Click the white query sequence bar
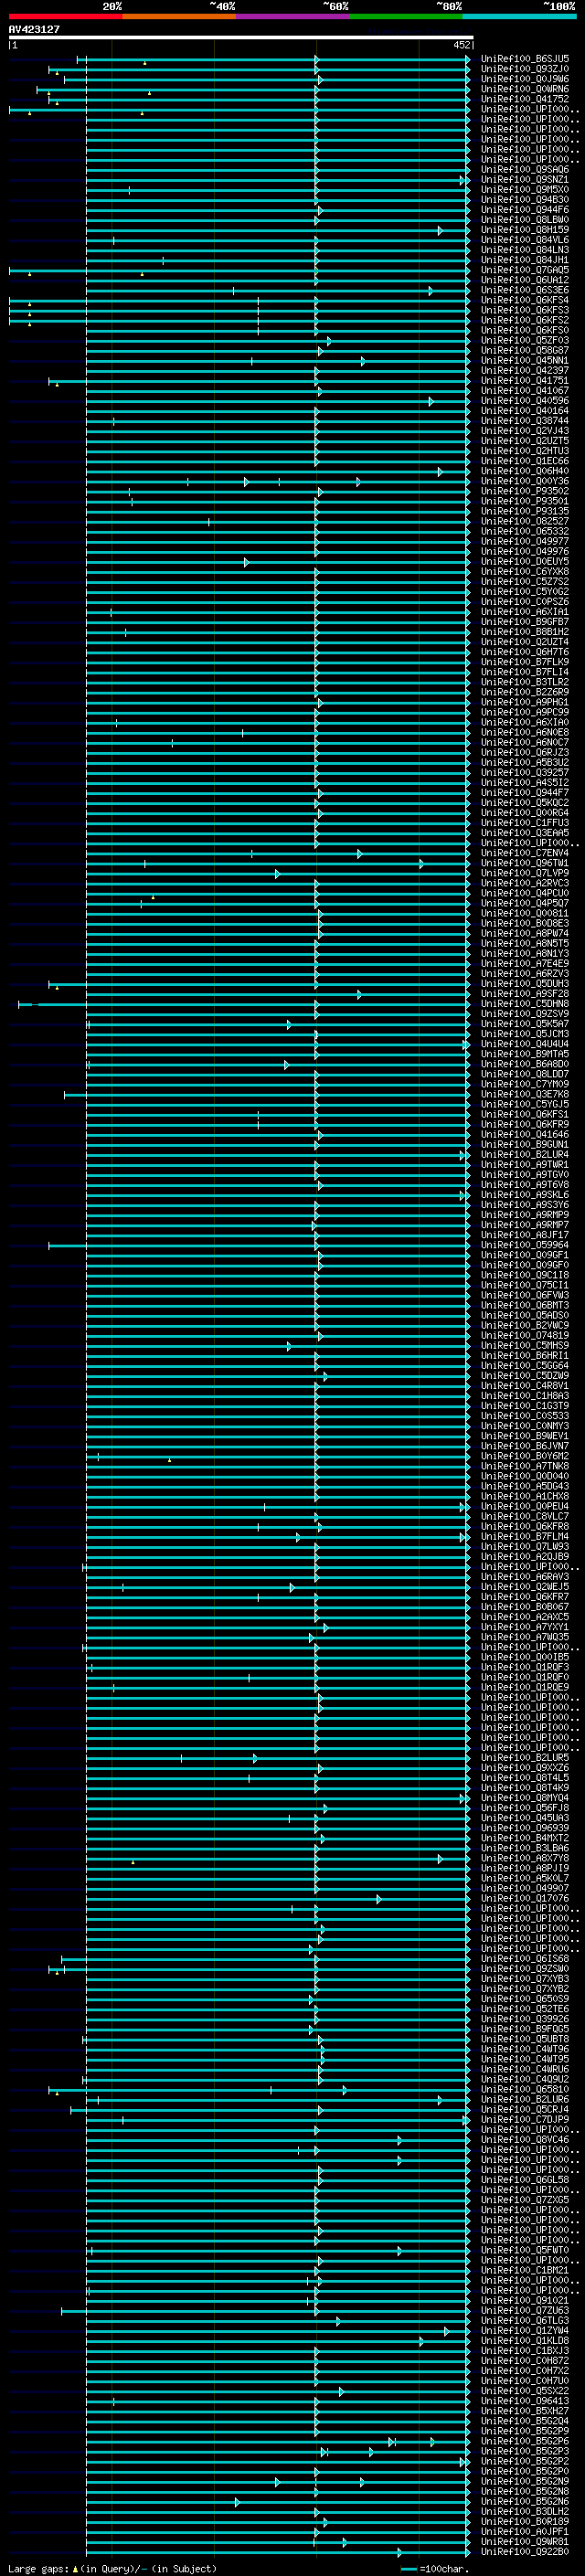The width and height of the screenshot is (585, 2576). 241,37
